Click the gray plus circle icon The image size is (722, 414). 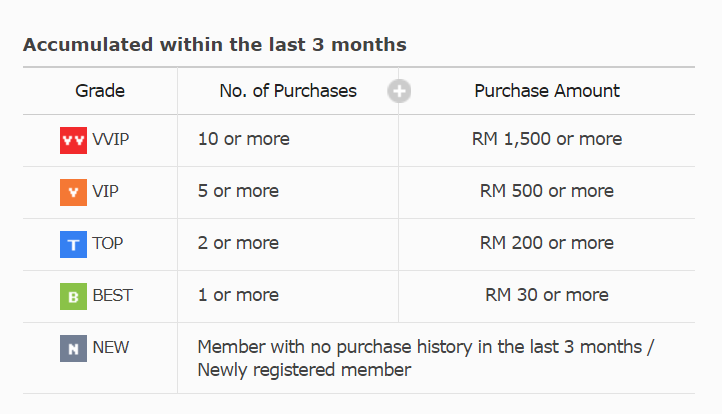tap(399, 91)
